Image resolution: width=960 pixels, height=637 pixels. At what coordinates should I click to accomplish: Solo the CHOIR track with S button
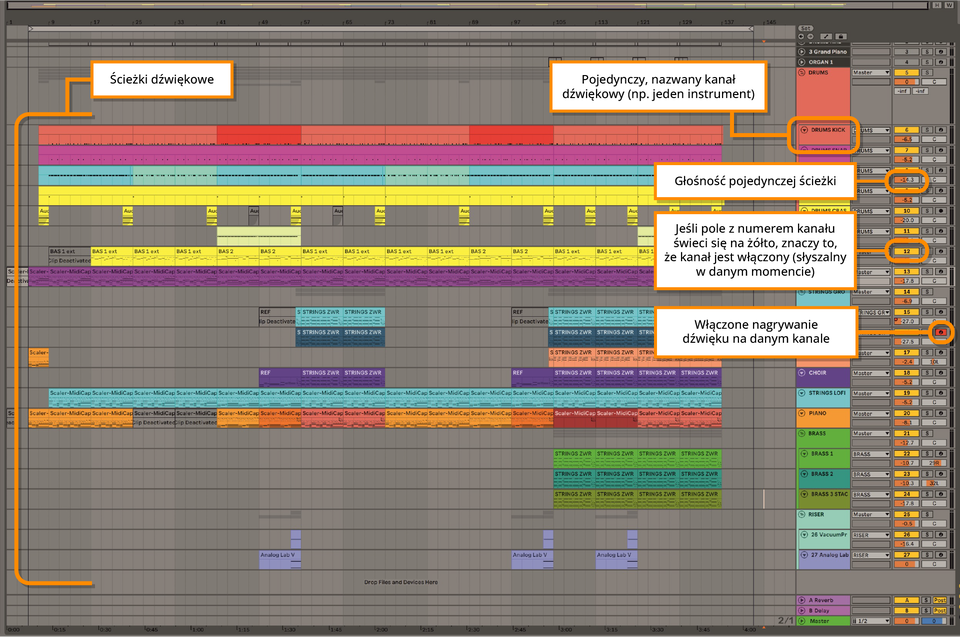pyautogui.click(x=928, y=372)
